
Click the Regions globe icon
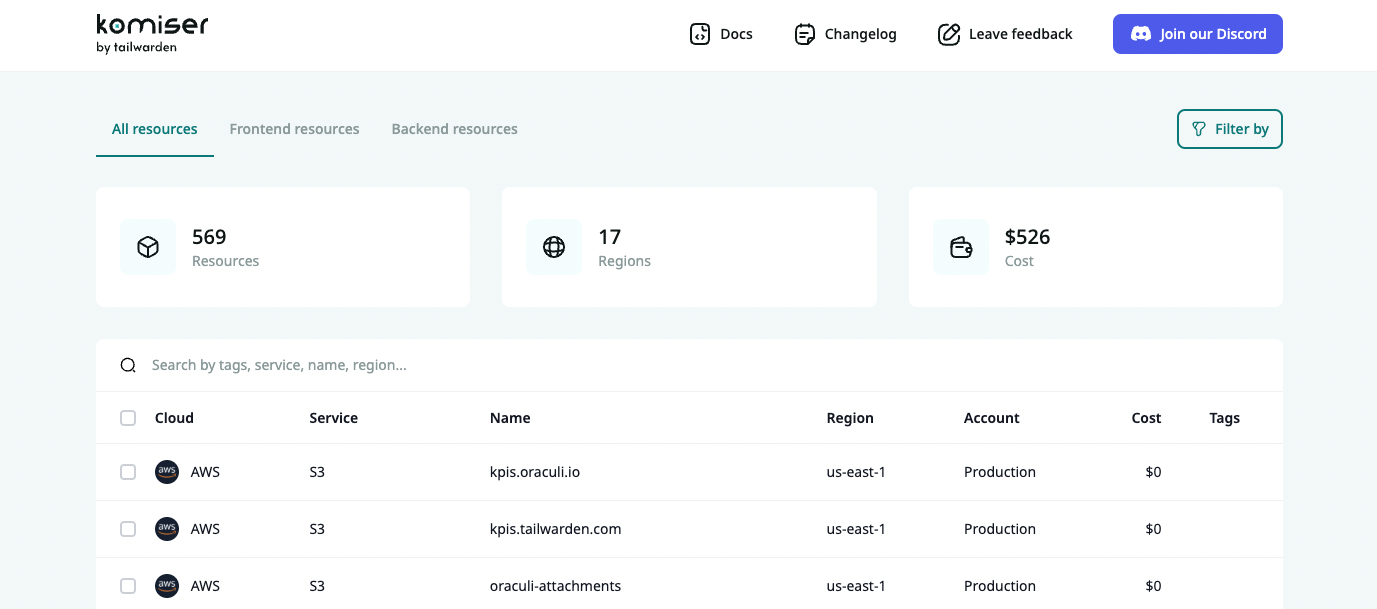click(554, 247)
